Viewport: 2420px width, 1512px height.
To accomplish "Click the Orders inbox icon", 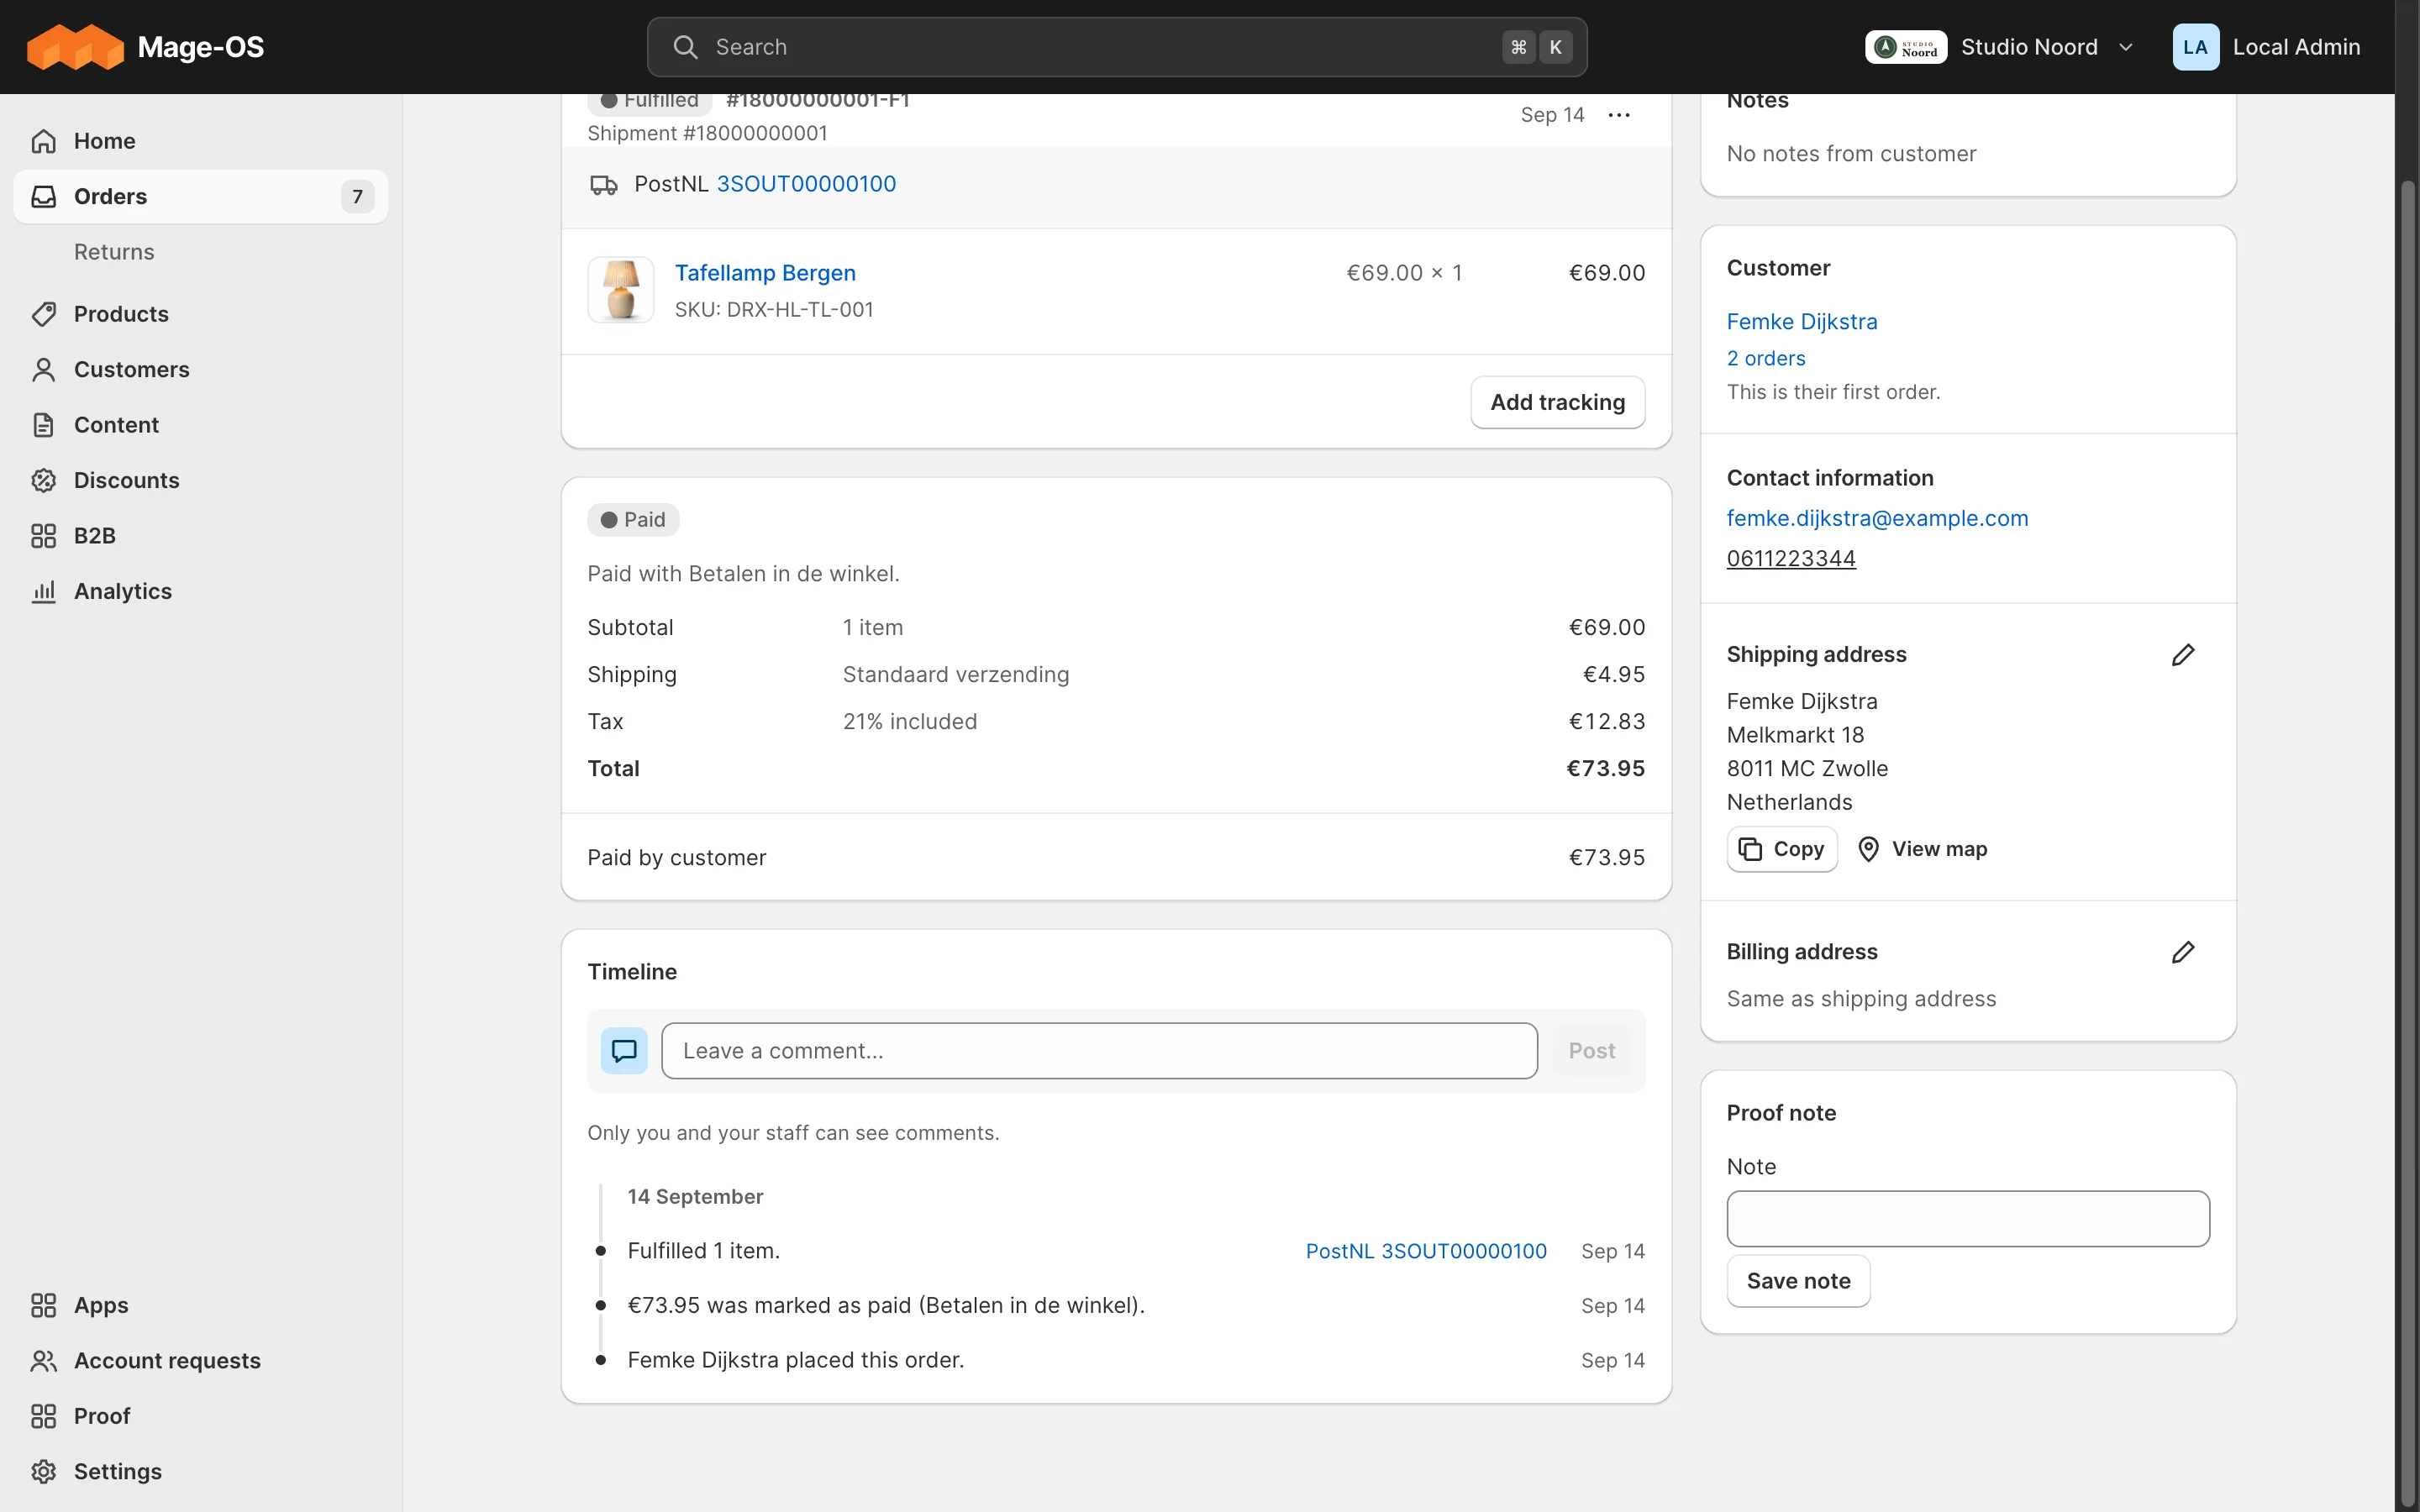I will pos(43,196).
